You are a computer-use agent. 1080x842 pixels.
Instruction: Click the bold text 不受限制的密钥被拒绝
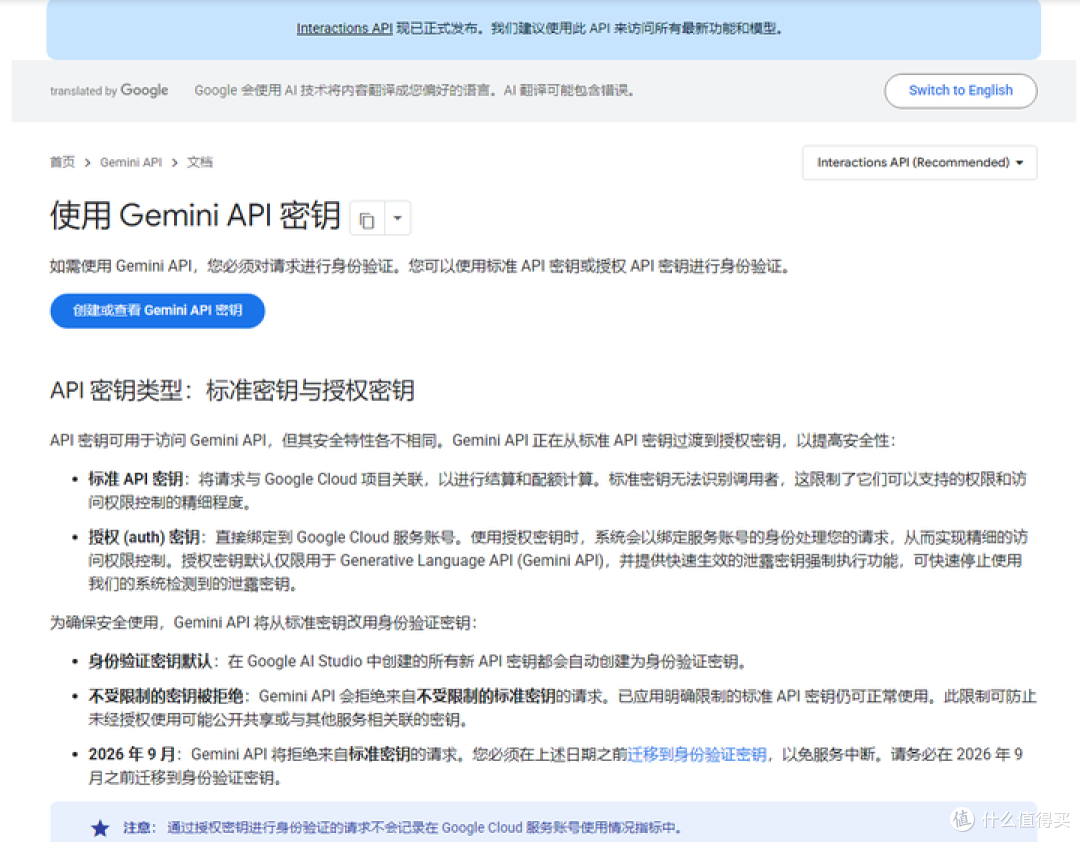pyautogui.click(x=166, y=696)
